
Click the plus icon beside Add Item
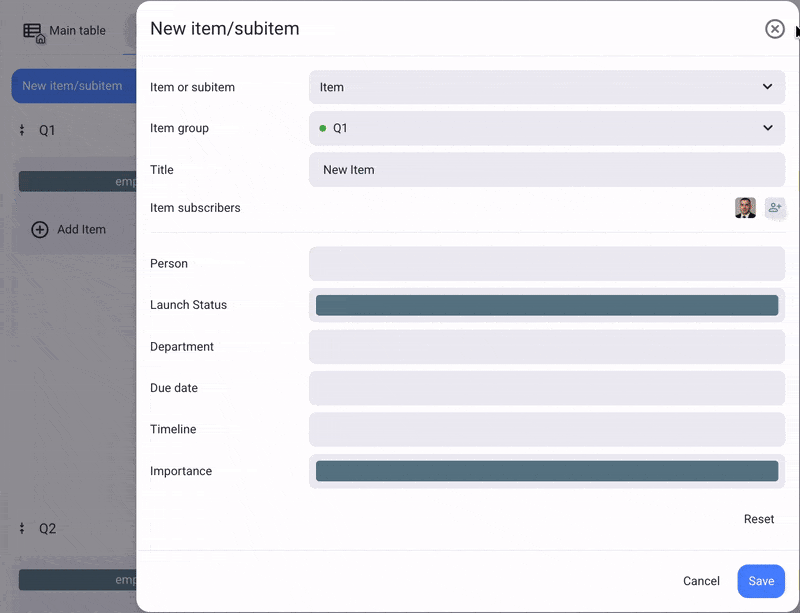[x=40, y=229]
